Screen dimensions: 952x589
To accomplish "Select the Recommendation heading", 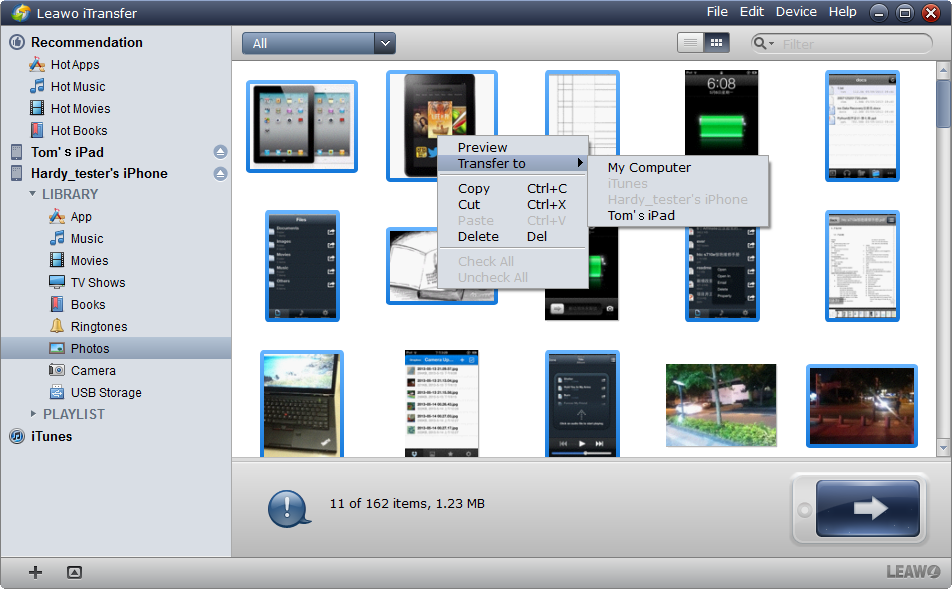I will click(87, 43).
